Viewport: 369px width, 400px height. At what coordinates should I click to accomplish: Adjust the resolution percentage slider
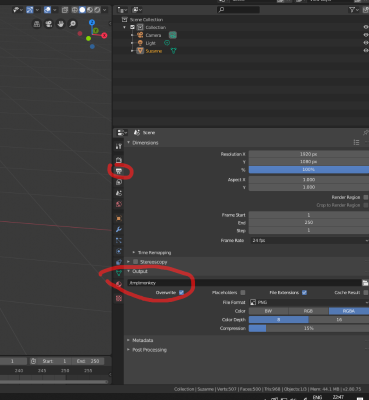[309, 170]
